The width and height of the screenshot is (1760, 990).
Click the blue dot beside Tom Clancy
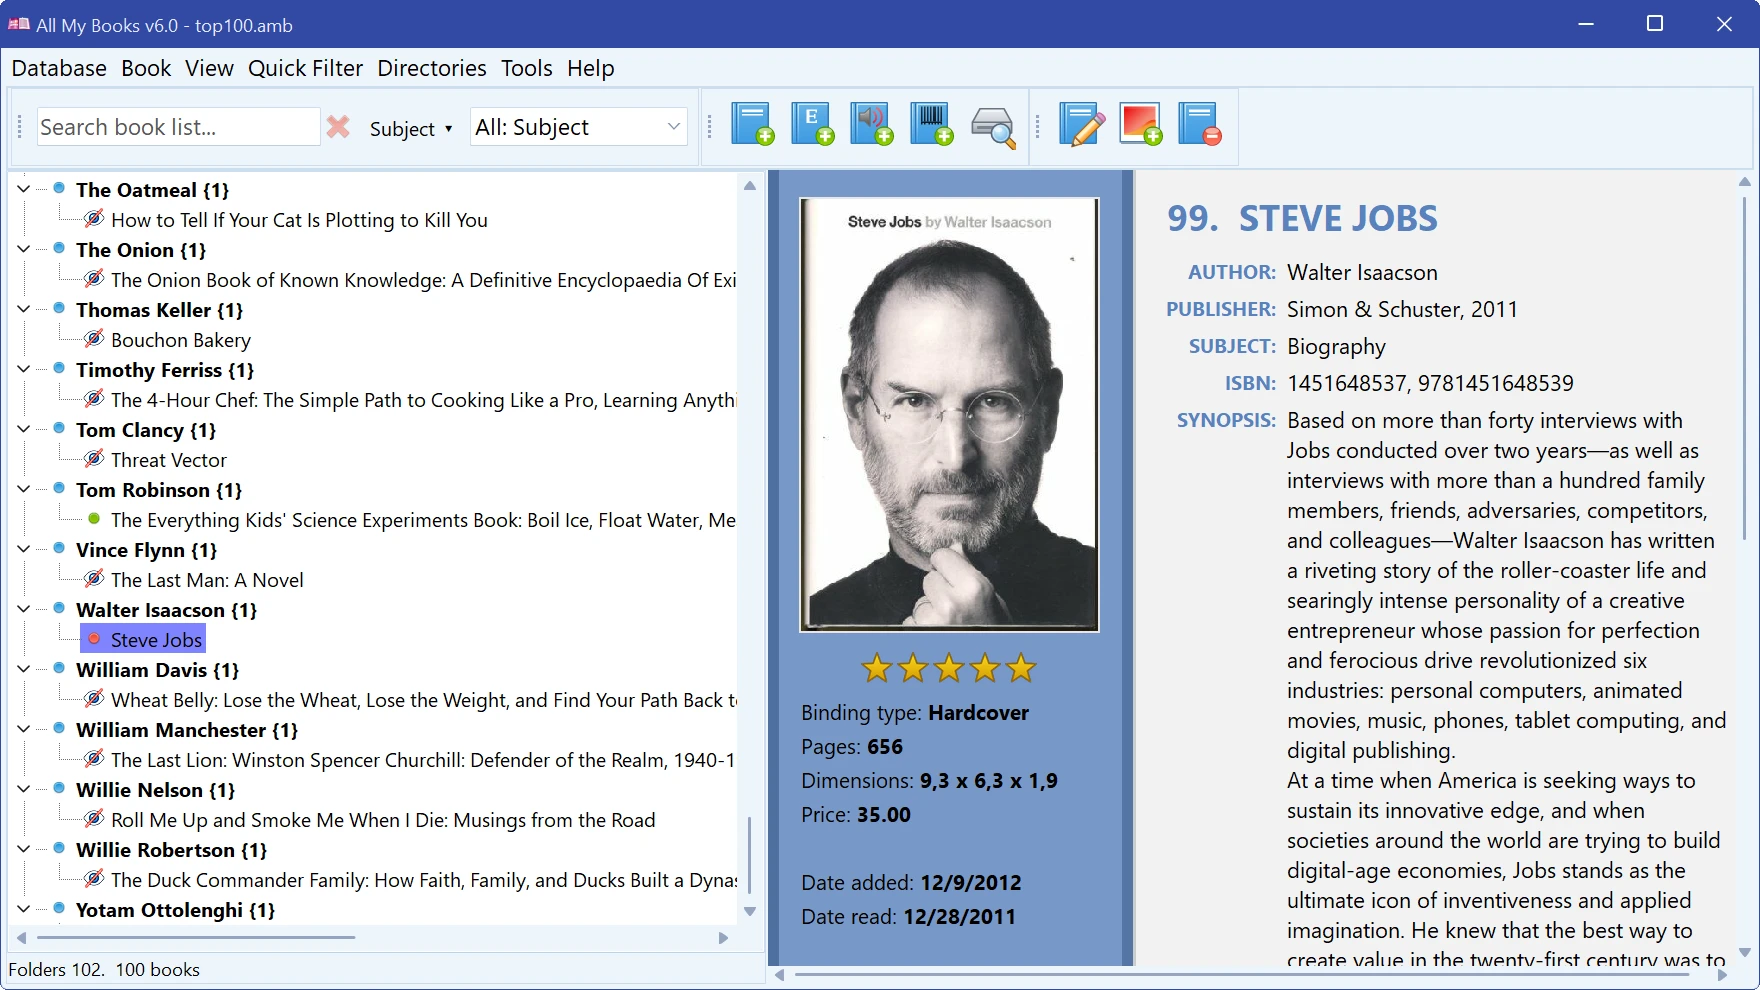pyautogui.click(x=59, y=428)
